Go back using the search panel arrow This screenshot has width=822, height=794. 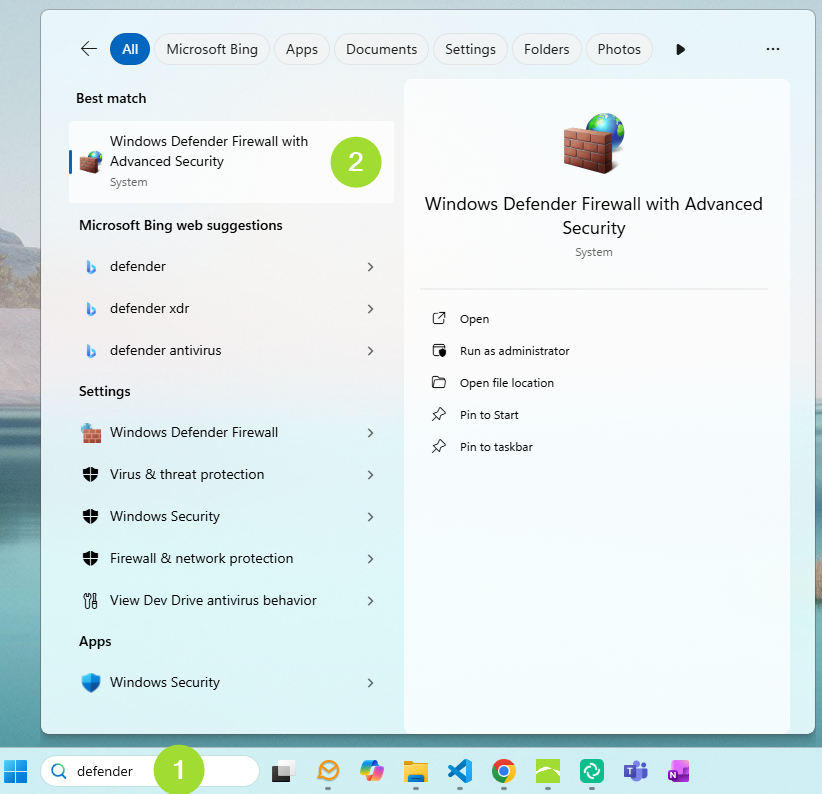(x=89, y=49)
